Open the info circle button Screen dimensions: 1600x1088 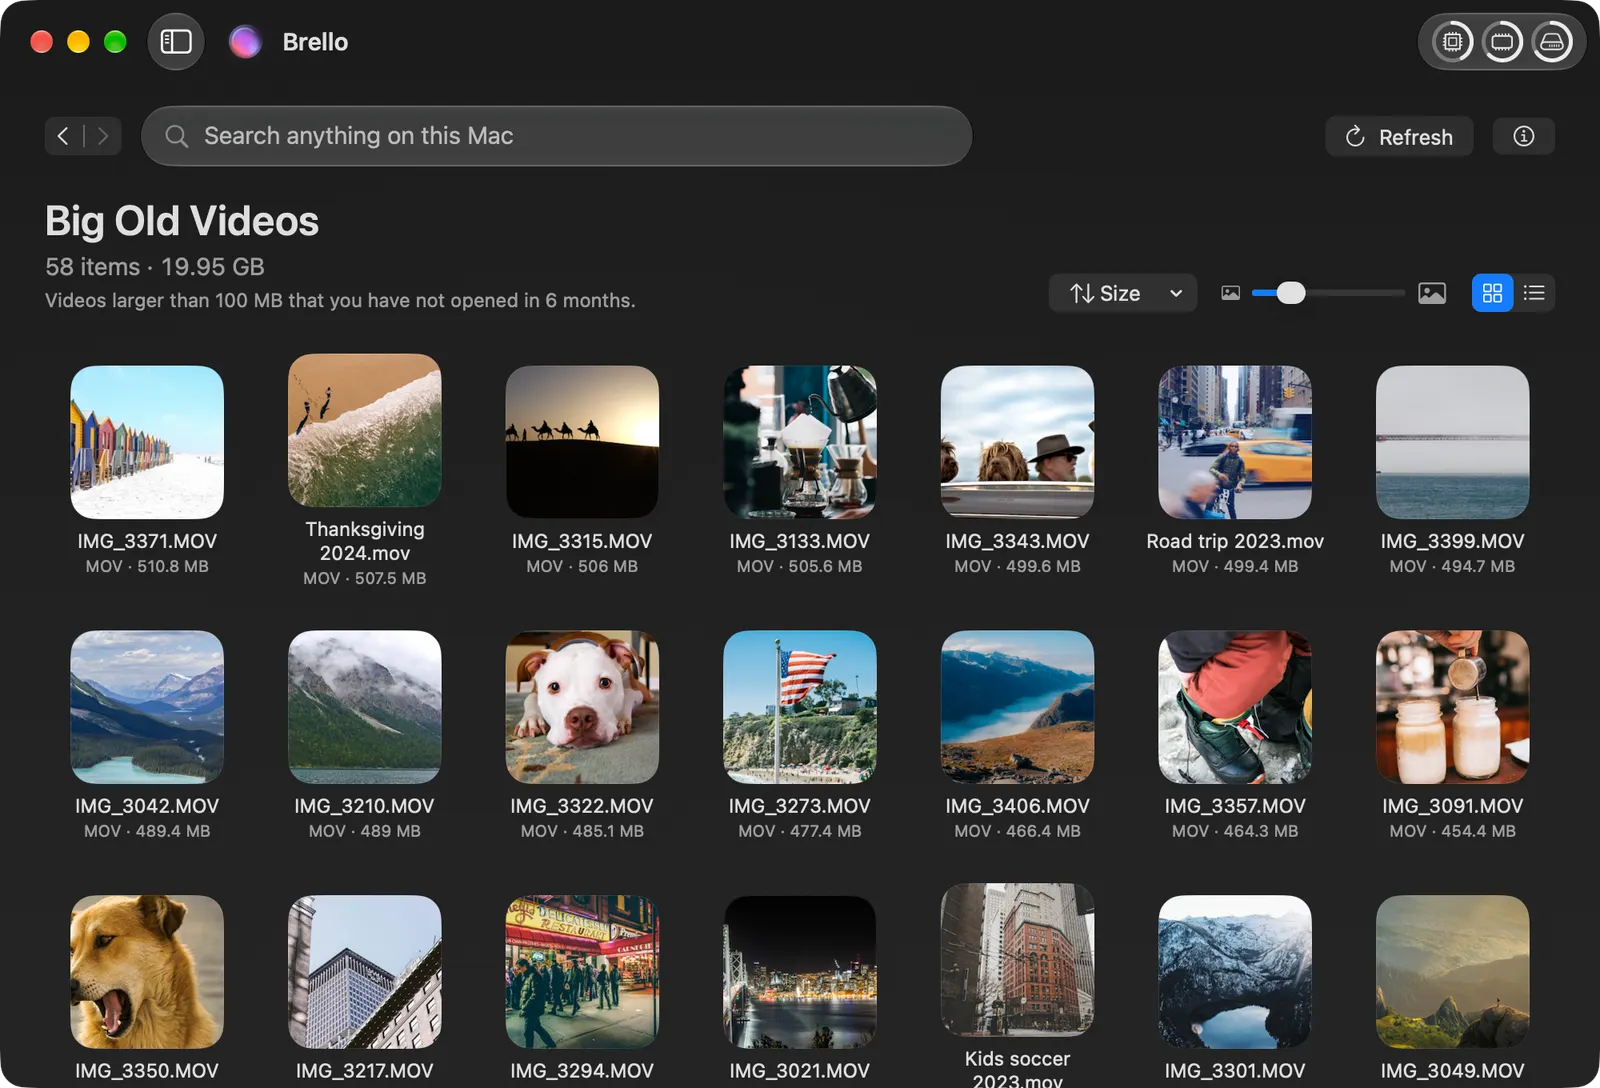pyautogui.click(x=1523, y=136)
